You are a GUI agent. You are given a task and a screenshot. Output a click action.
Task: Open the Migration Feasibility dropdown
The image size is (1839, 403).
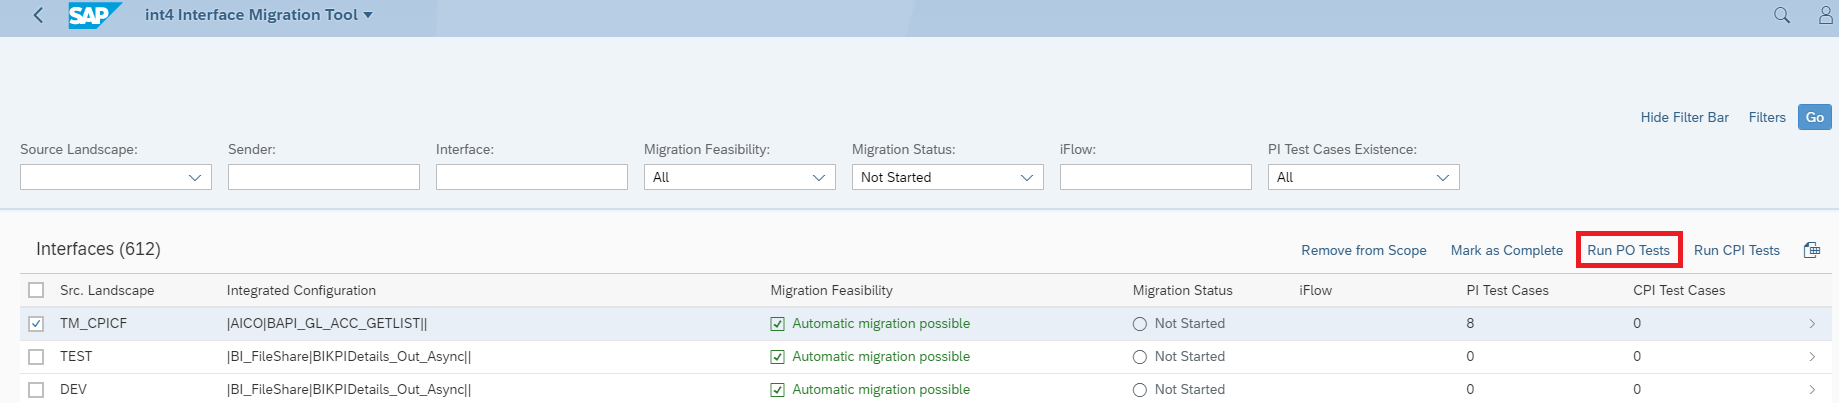pyautogui.click(x=818, y=178)
